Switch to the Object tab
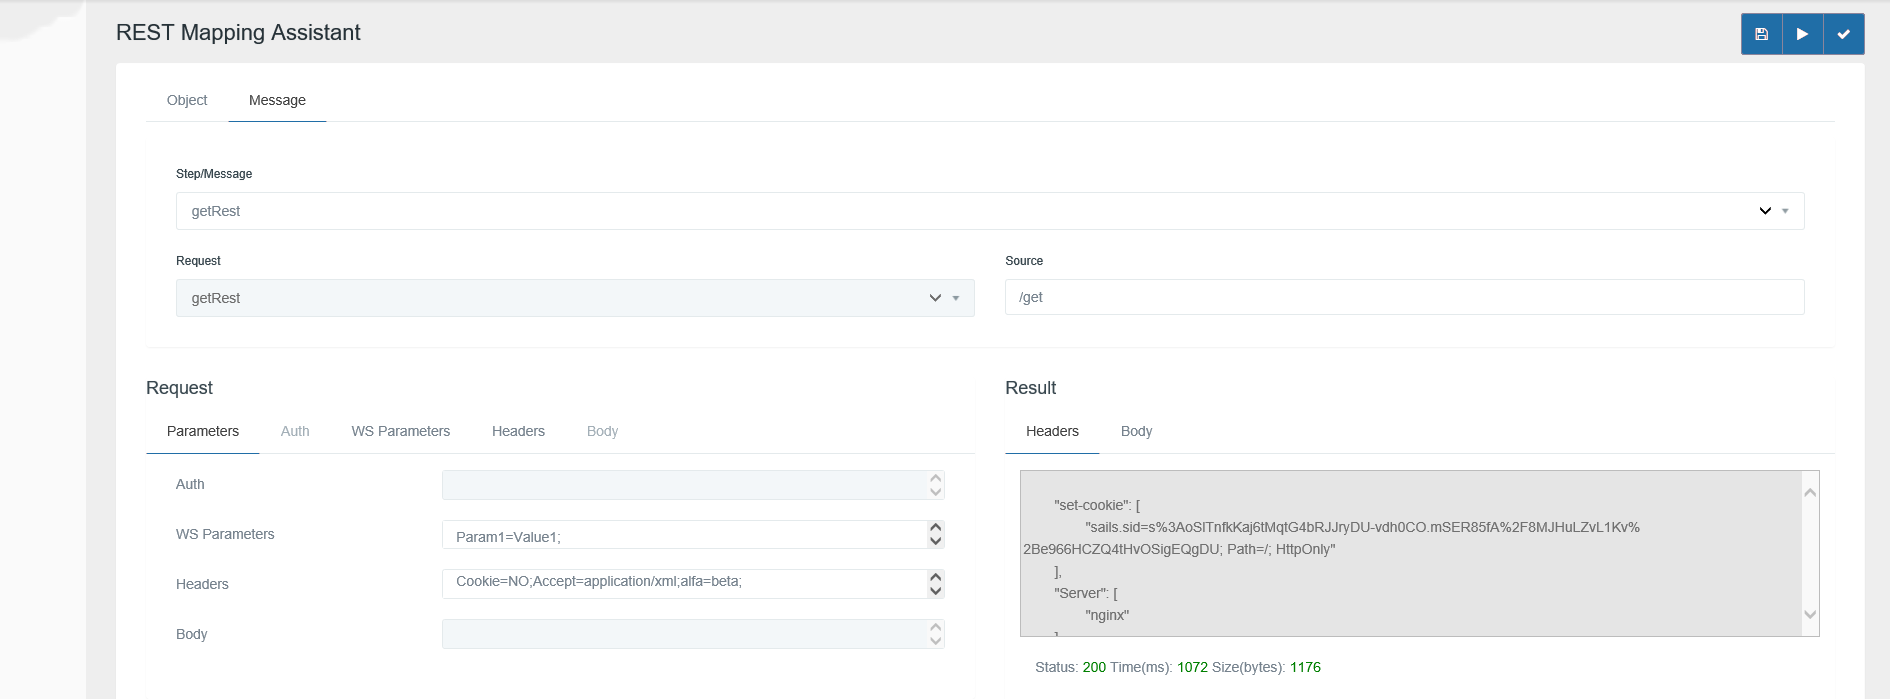The height and width of the screenshot is (699, 1890). tap(187, 100)
